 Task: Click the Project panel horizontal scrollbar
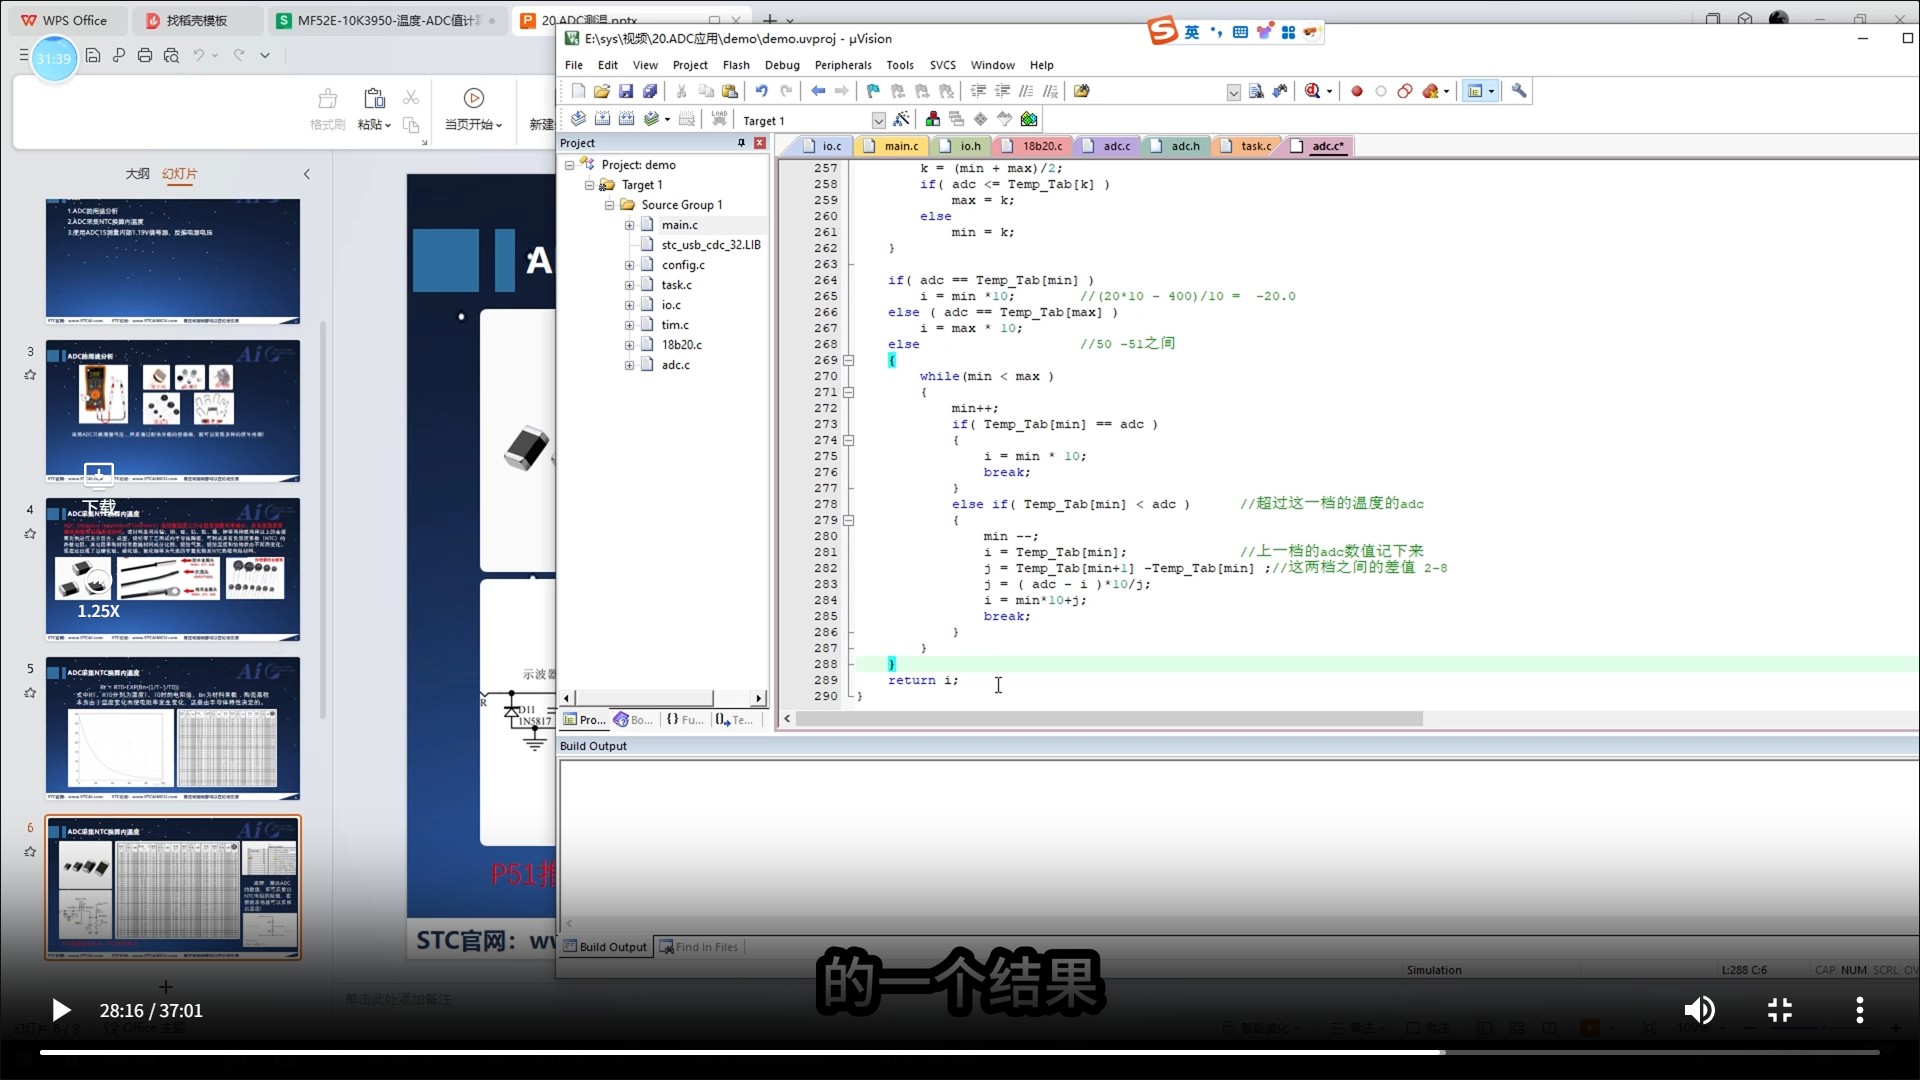[645, 698]
